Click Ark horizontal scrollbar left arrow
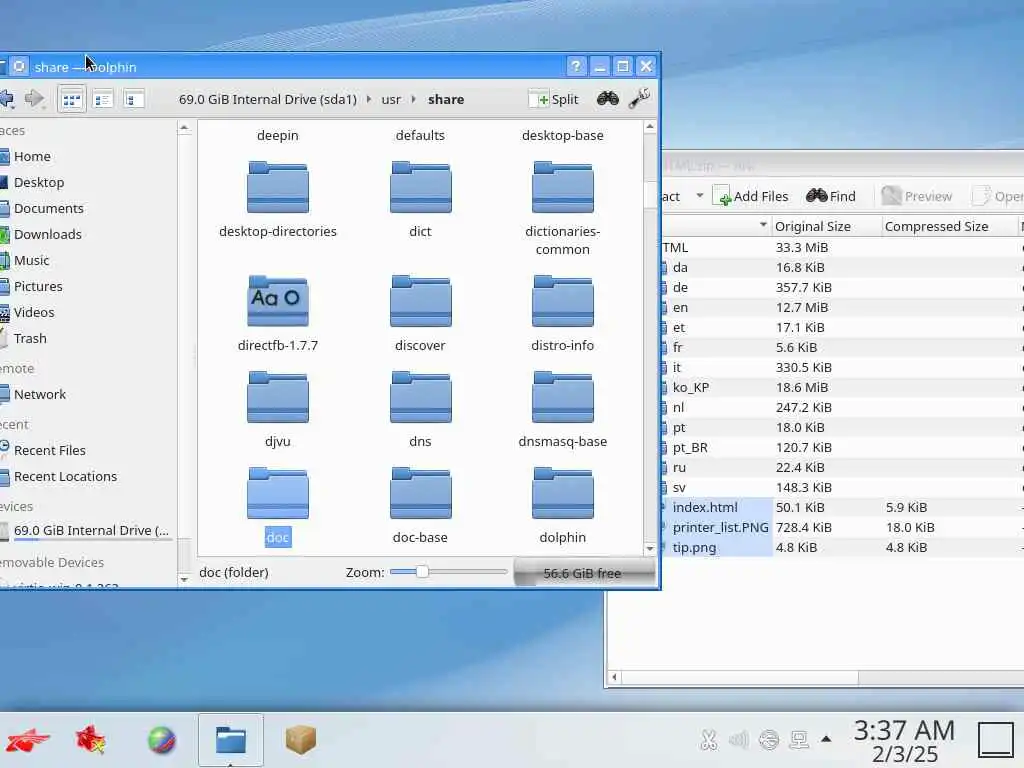The height and width of the screenshot is (768, 1024). pos(614,678)
